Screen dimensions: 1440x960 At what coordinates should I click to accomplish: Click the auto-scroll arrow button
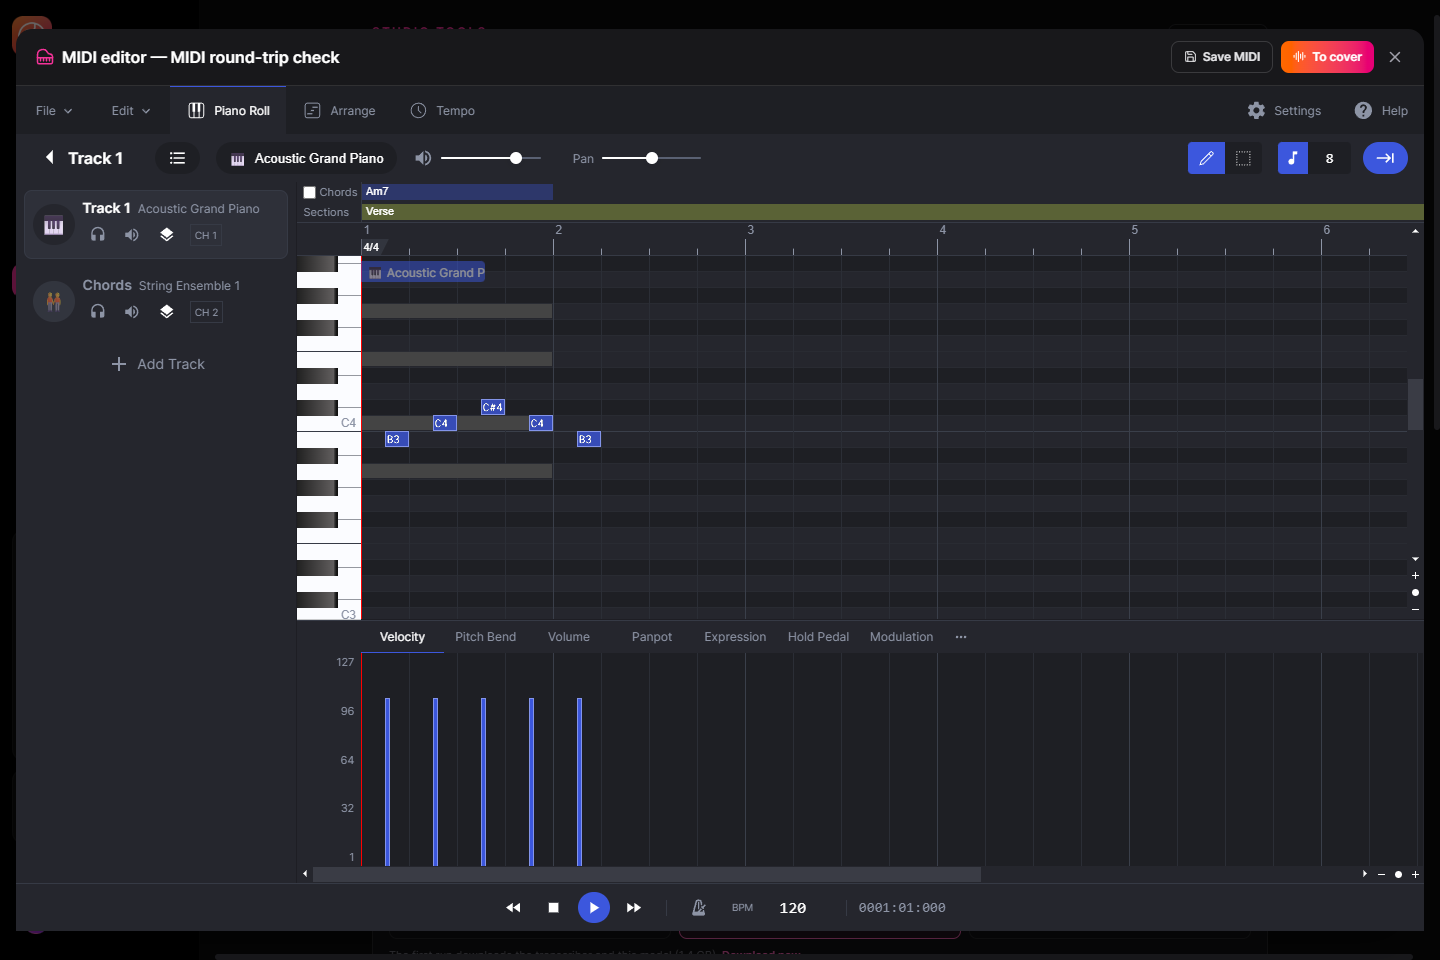1385,158
